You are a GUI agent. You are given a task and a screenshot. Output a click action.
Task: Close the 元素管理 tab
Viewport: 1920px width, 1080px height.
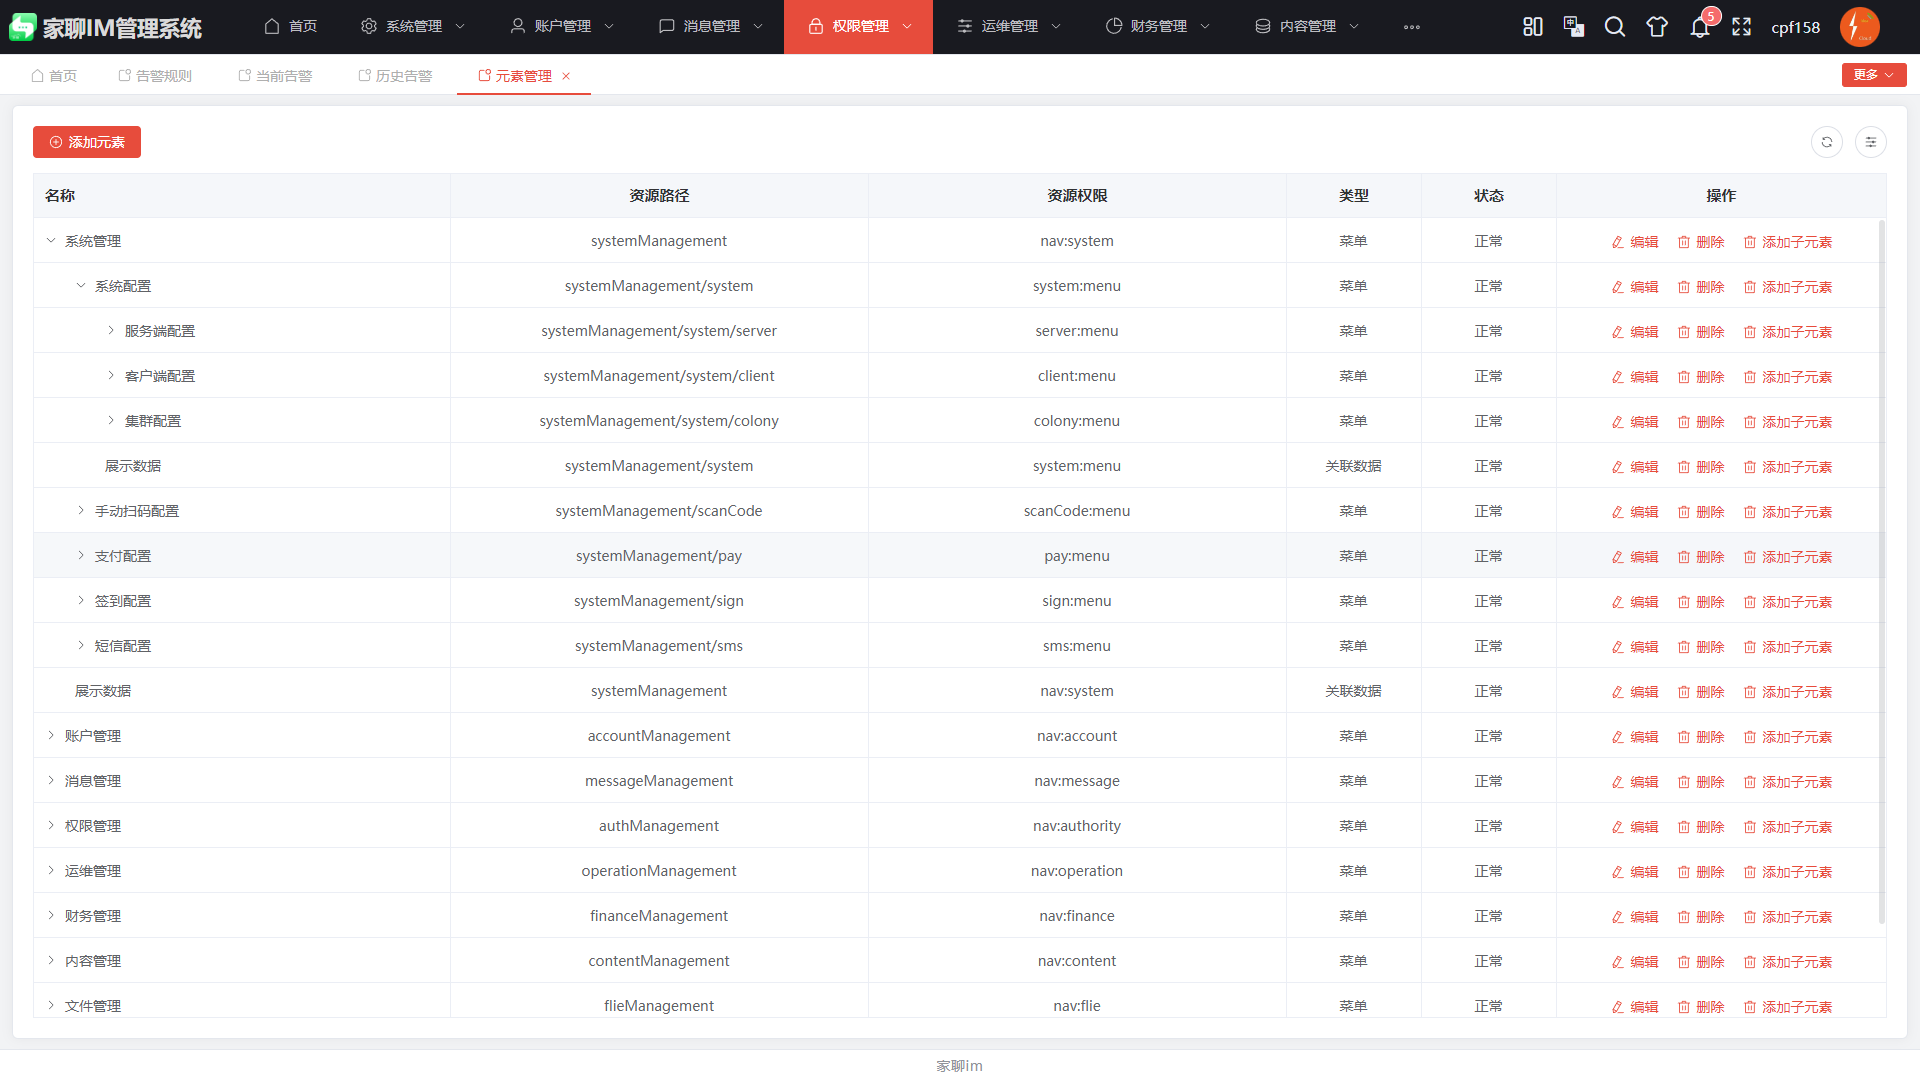566,76
